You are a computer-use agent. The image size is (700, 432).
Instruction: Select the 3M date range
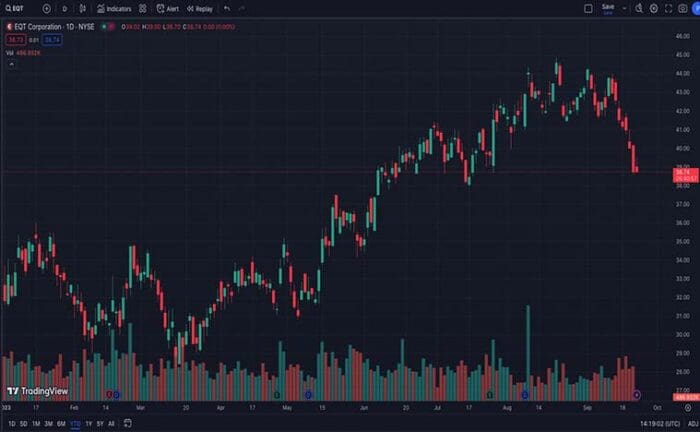pos(48,424)
